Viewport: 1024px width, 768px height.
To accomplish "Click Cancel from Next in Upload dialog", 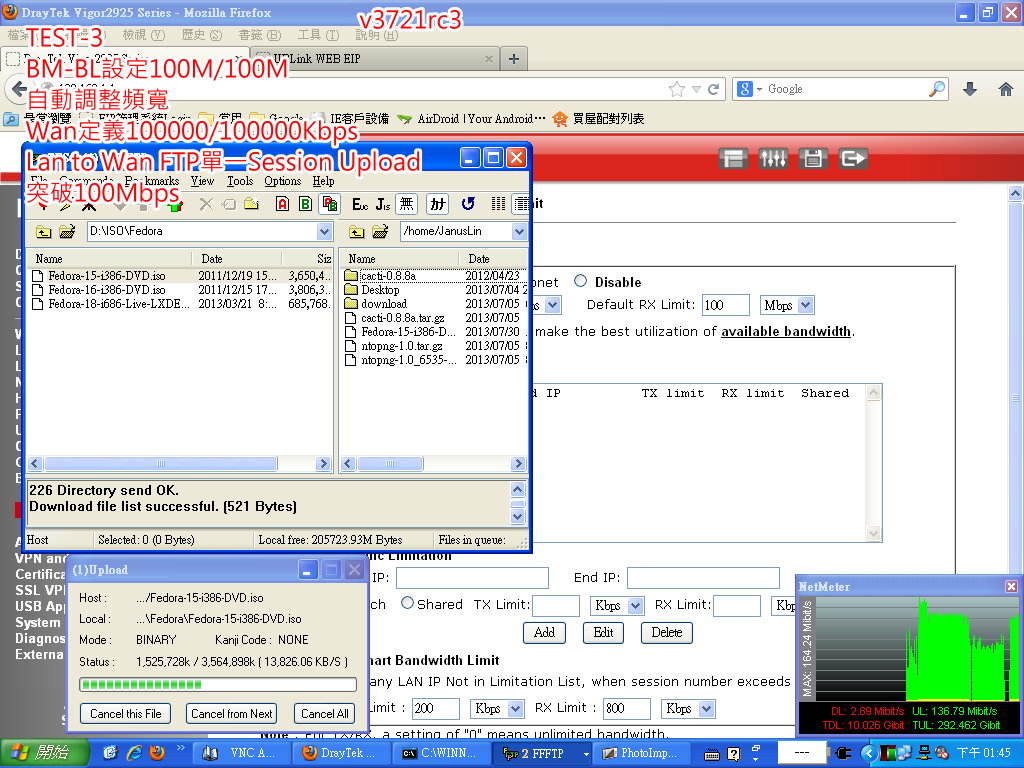I will [x=232, y=714].
